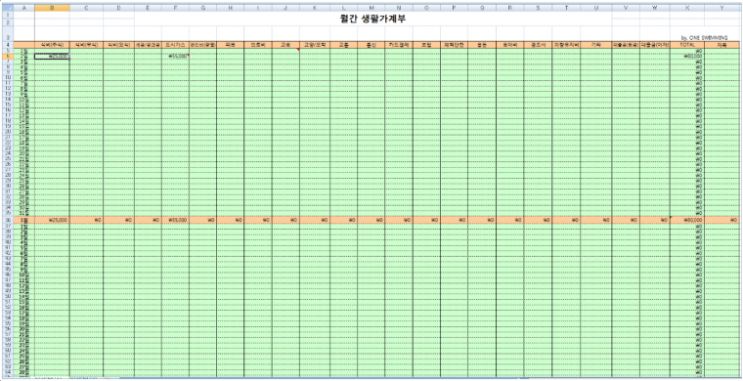
Task: Select column O header
Action: 426,8
